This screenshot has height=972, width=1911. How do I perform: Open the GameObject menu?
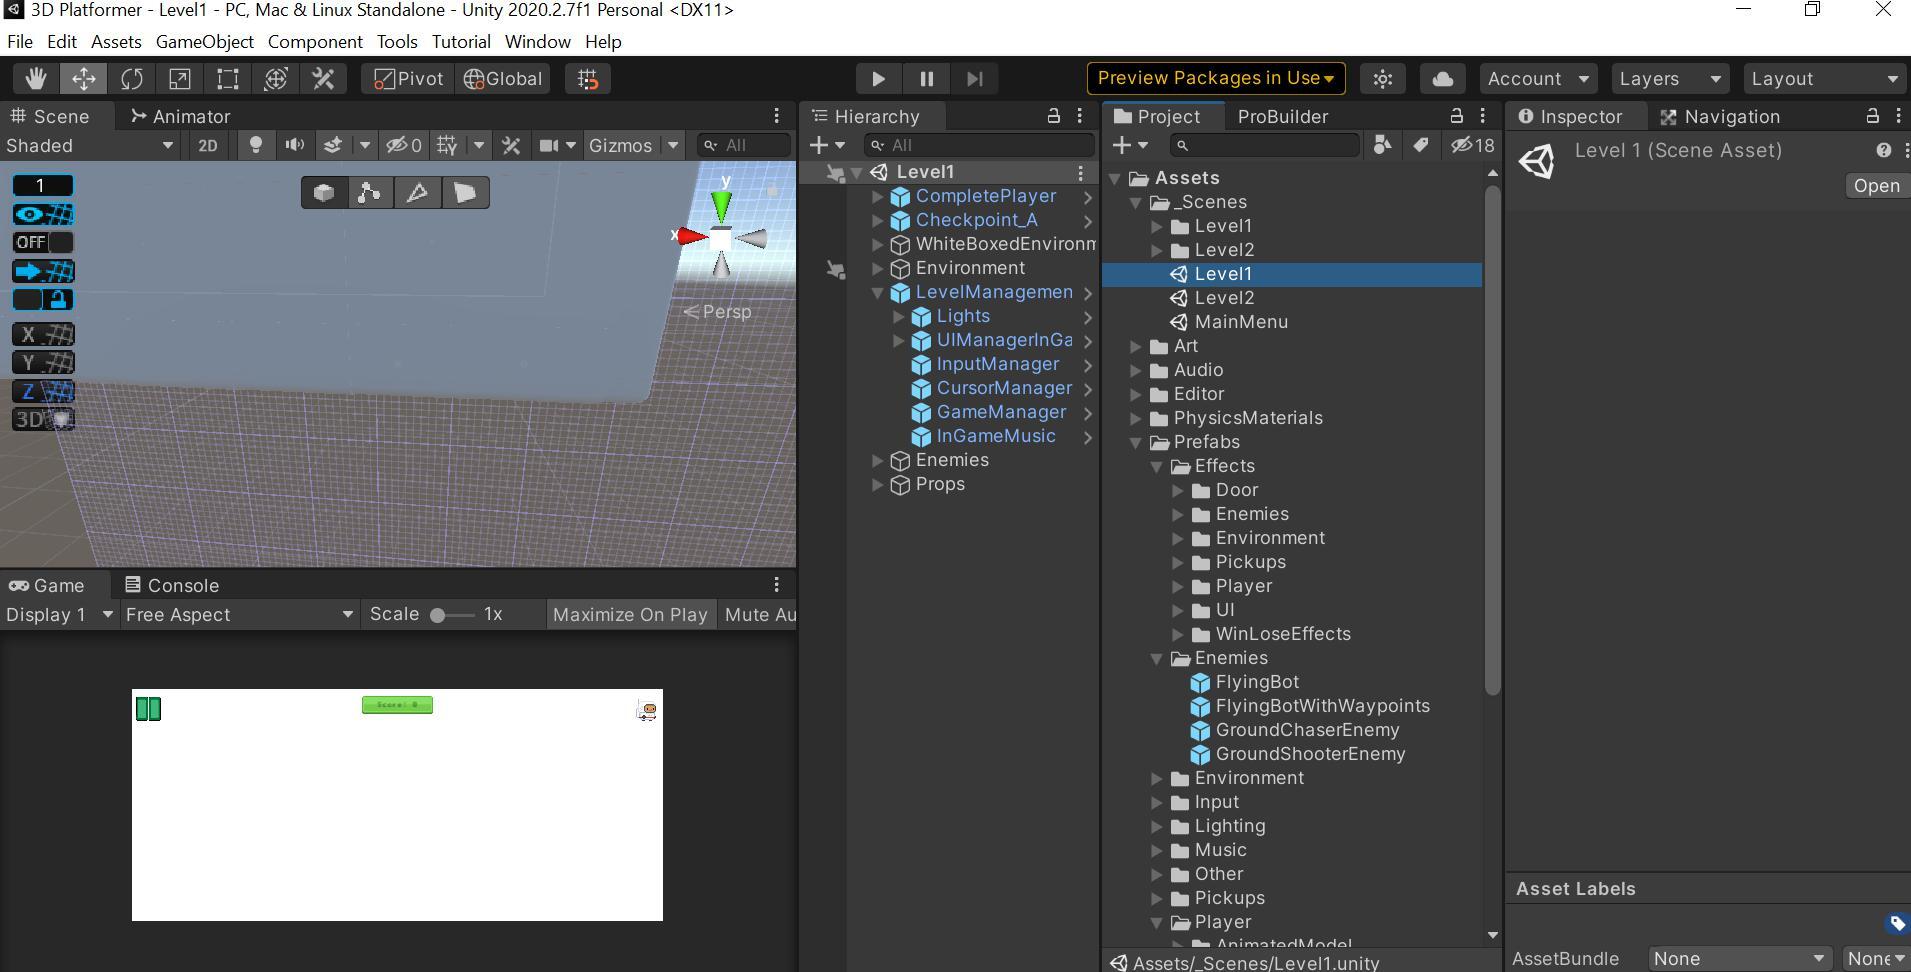[204, 42]
